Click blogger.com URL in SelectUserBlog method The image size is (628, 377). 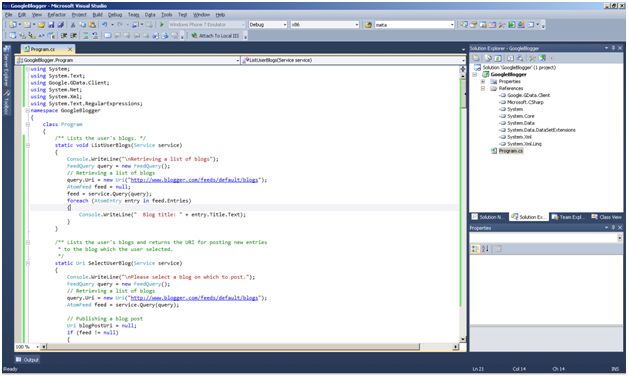coord(194,298)
